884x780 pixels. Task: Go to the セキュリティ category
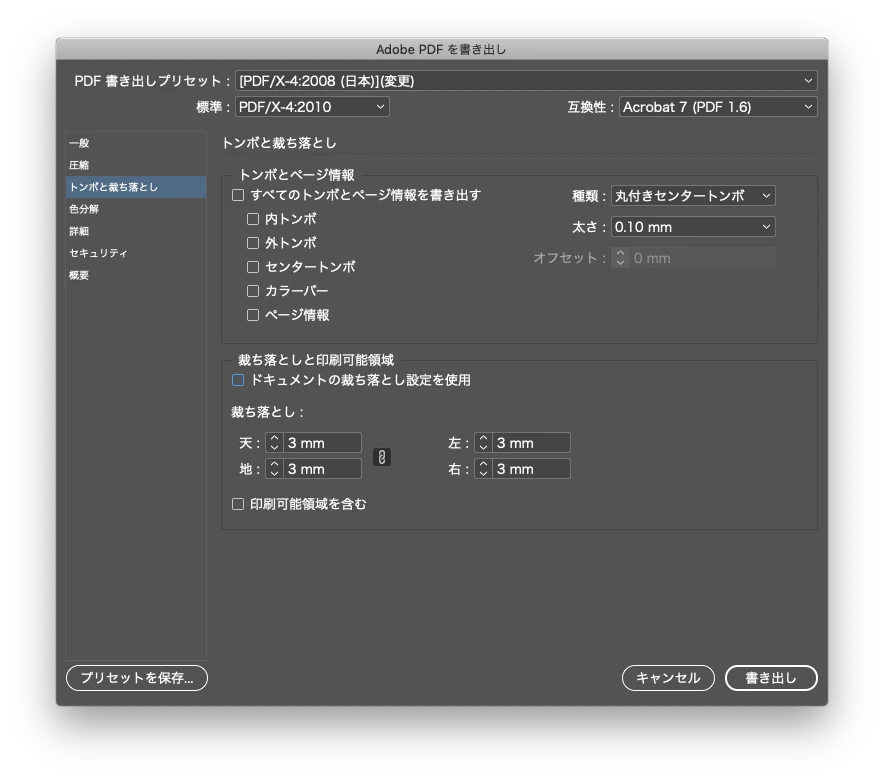coord(136,253)
